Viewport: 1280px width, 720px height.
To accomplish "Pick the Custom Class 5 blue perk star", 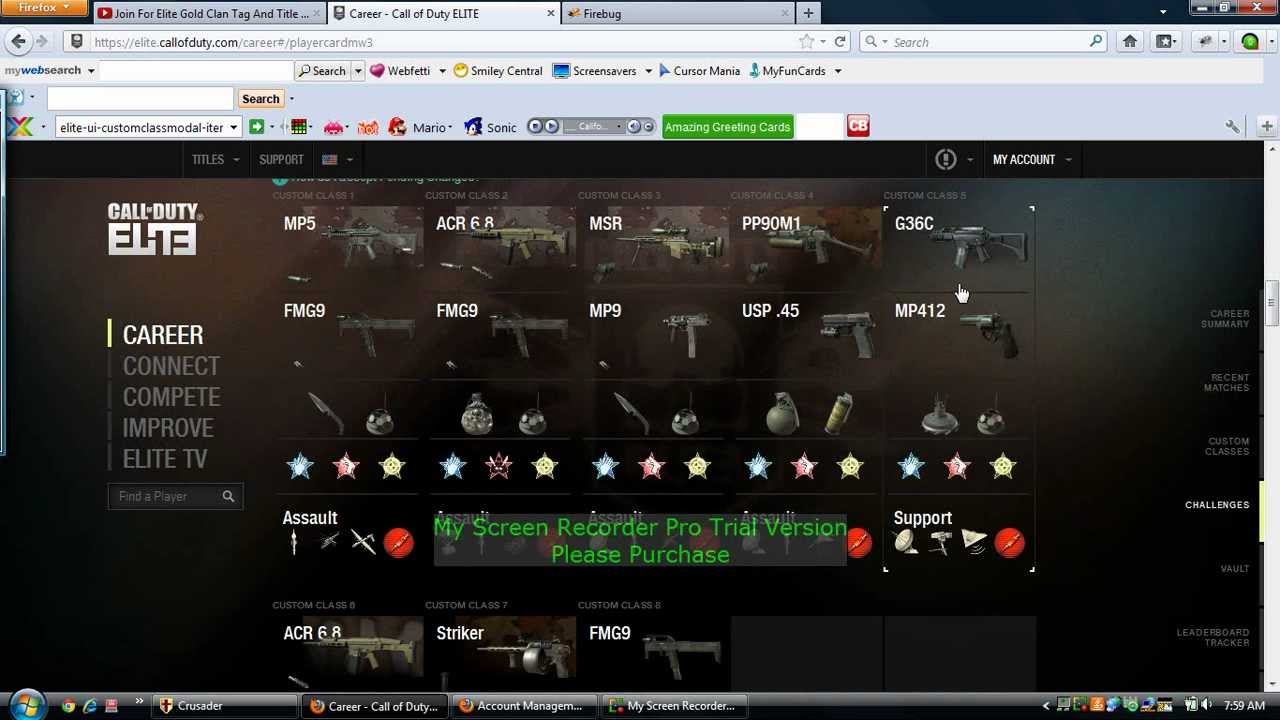I will (911, 466).
